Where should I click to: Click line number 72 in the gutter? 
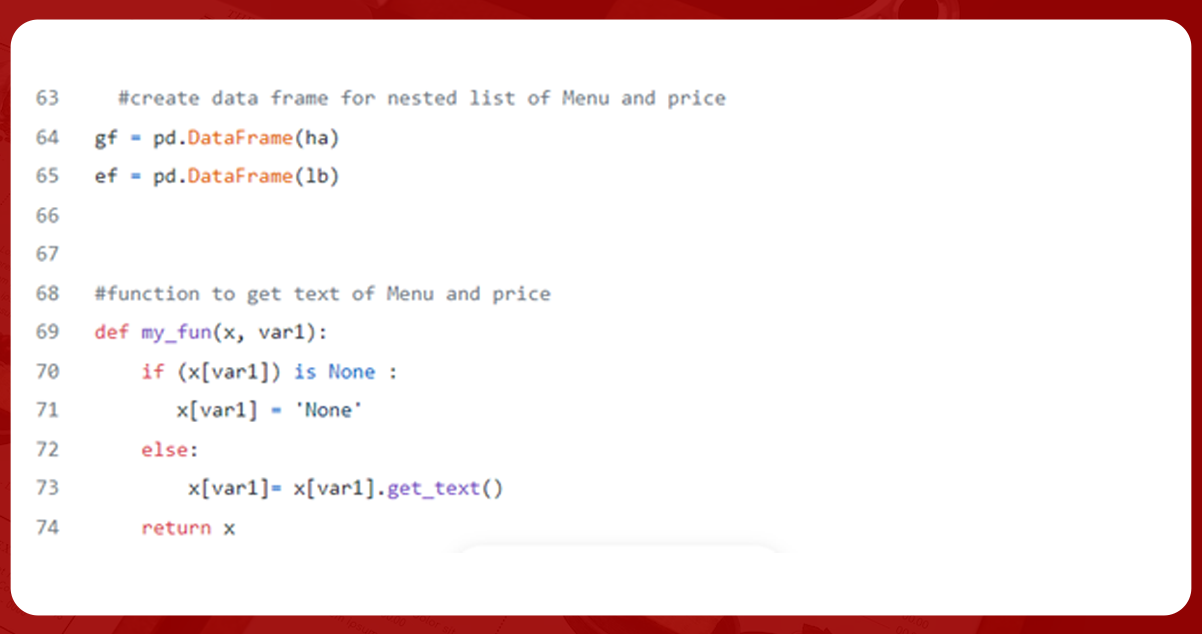(47, 449)
